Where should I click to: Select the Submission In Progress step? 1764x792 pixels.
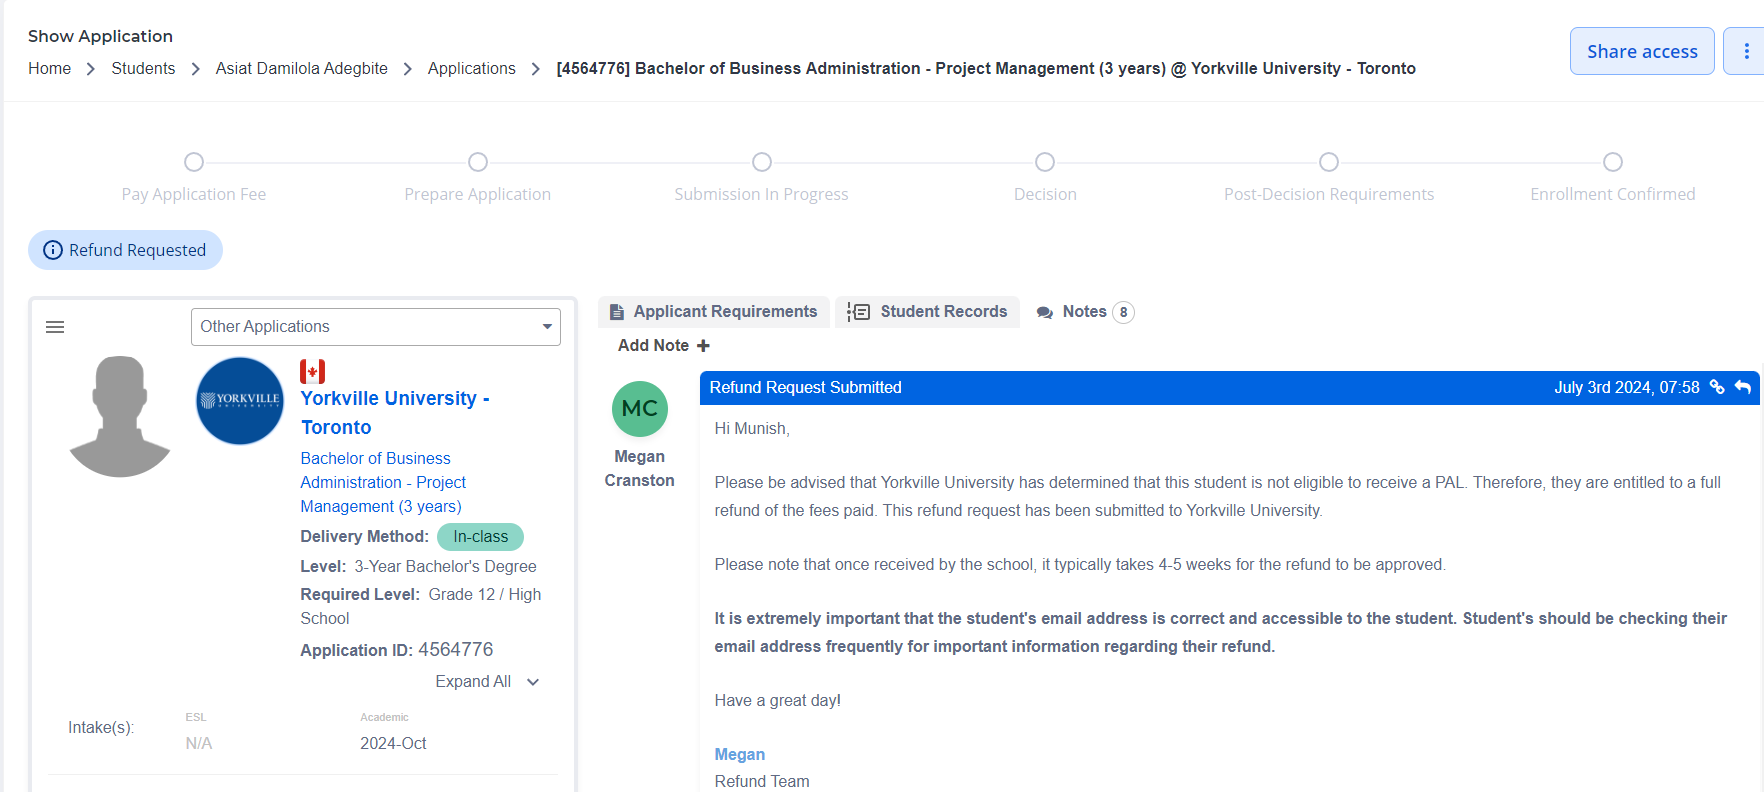pos(762,176)
